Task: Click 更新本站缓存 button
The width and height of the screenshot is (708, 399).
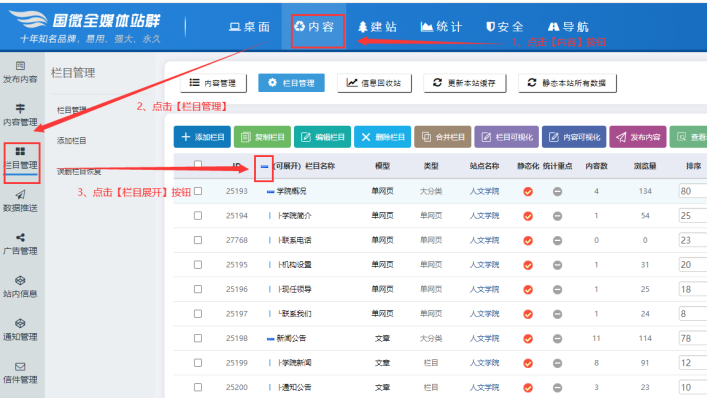Action: point(464,83)
